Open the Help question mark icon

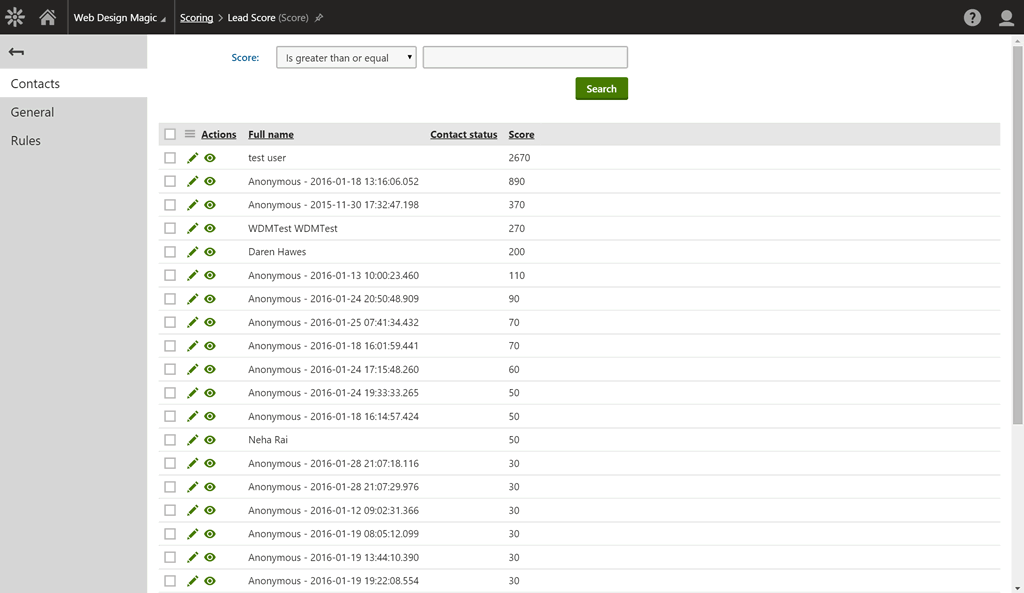click(972, 18)
